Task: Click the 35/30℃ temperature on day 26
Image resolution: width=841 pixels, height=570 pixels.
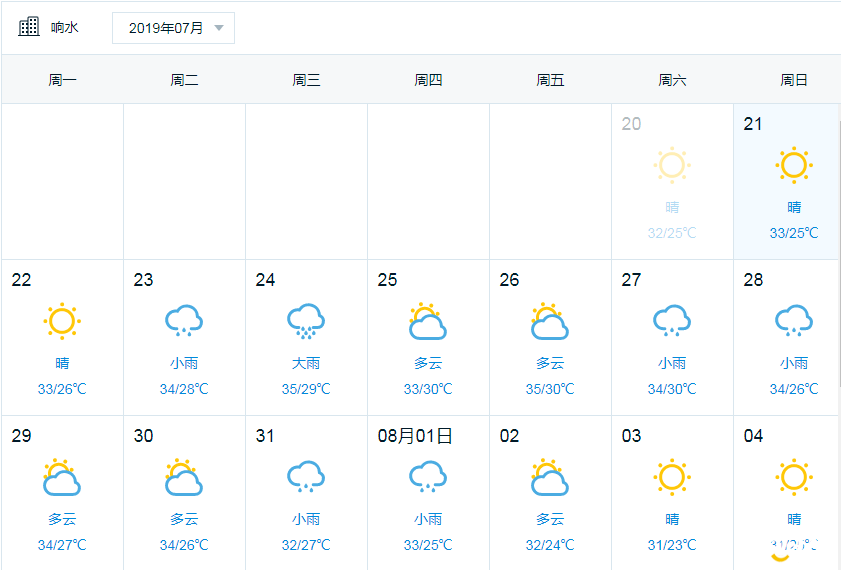Action: 550,389
